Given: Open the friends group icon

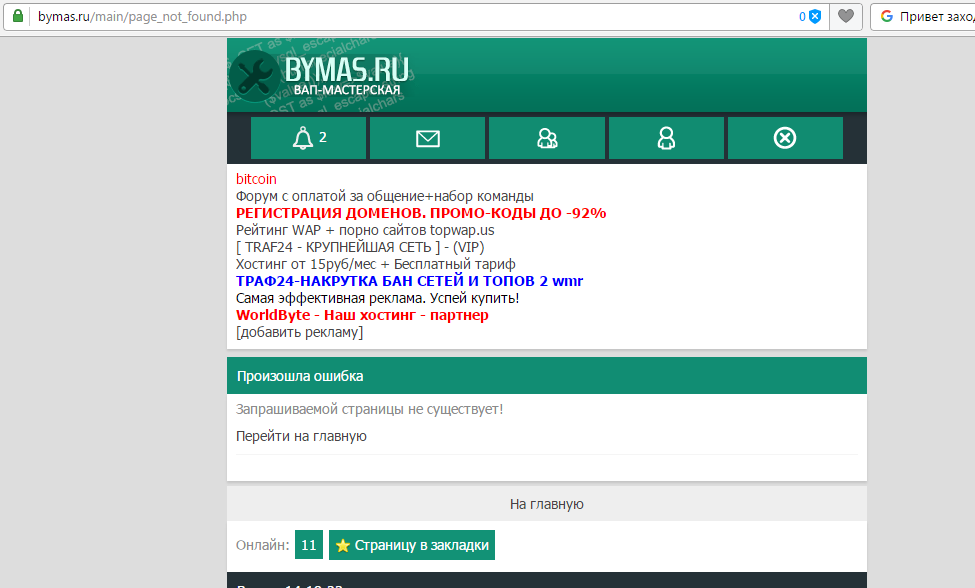Looking at the screenshot, I should tap(547, 138).
